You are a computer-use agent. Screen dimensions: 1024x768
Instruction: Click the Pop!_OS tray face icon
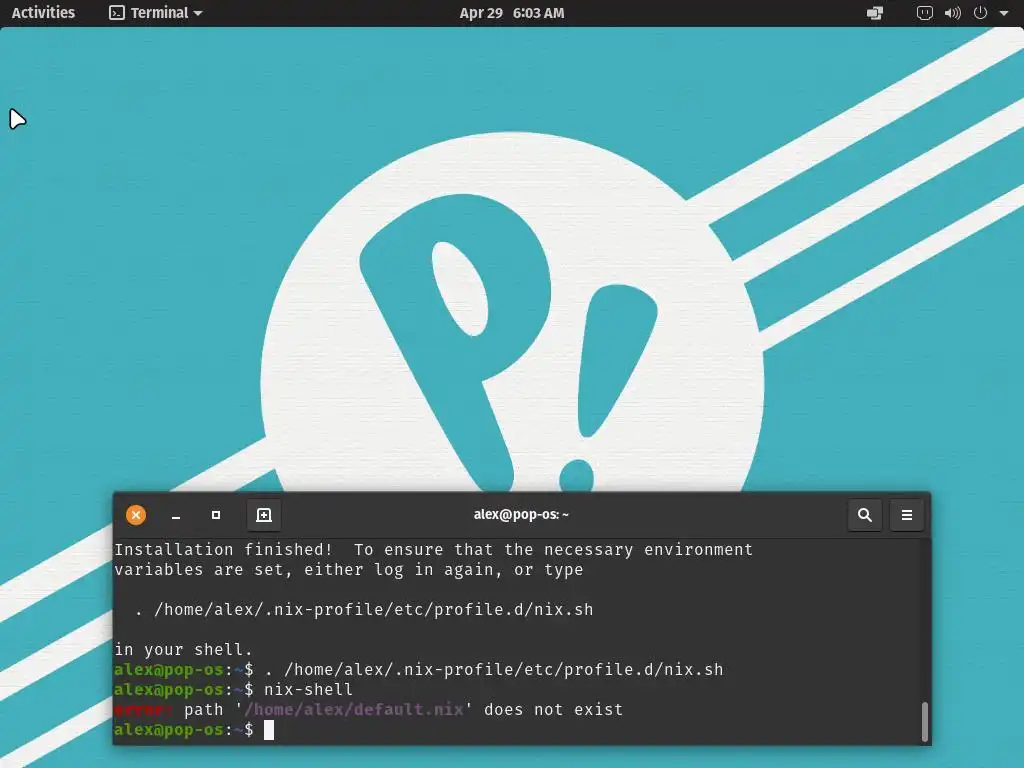pyautogui.click(x=924, y=12)
